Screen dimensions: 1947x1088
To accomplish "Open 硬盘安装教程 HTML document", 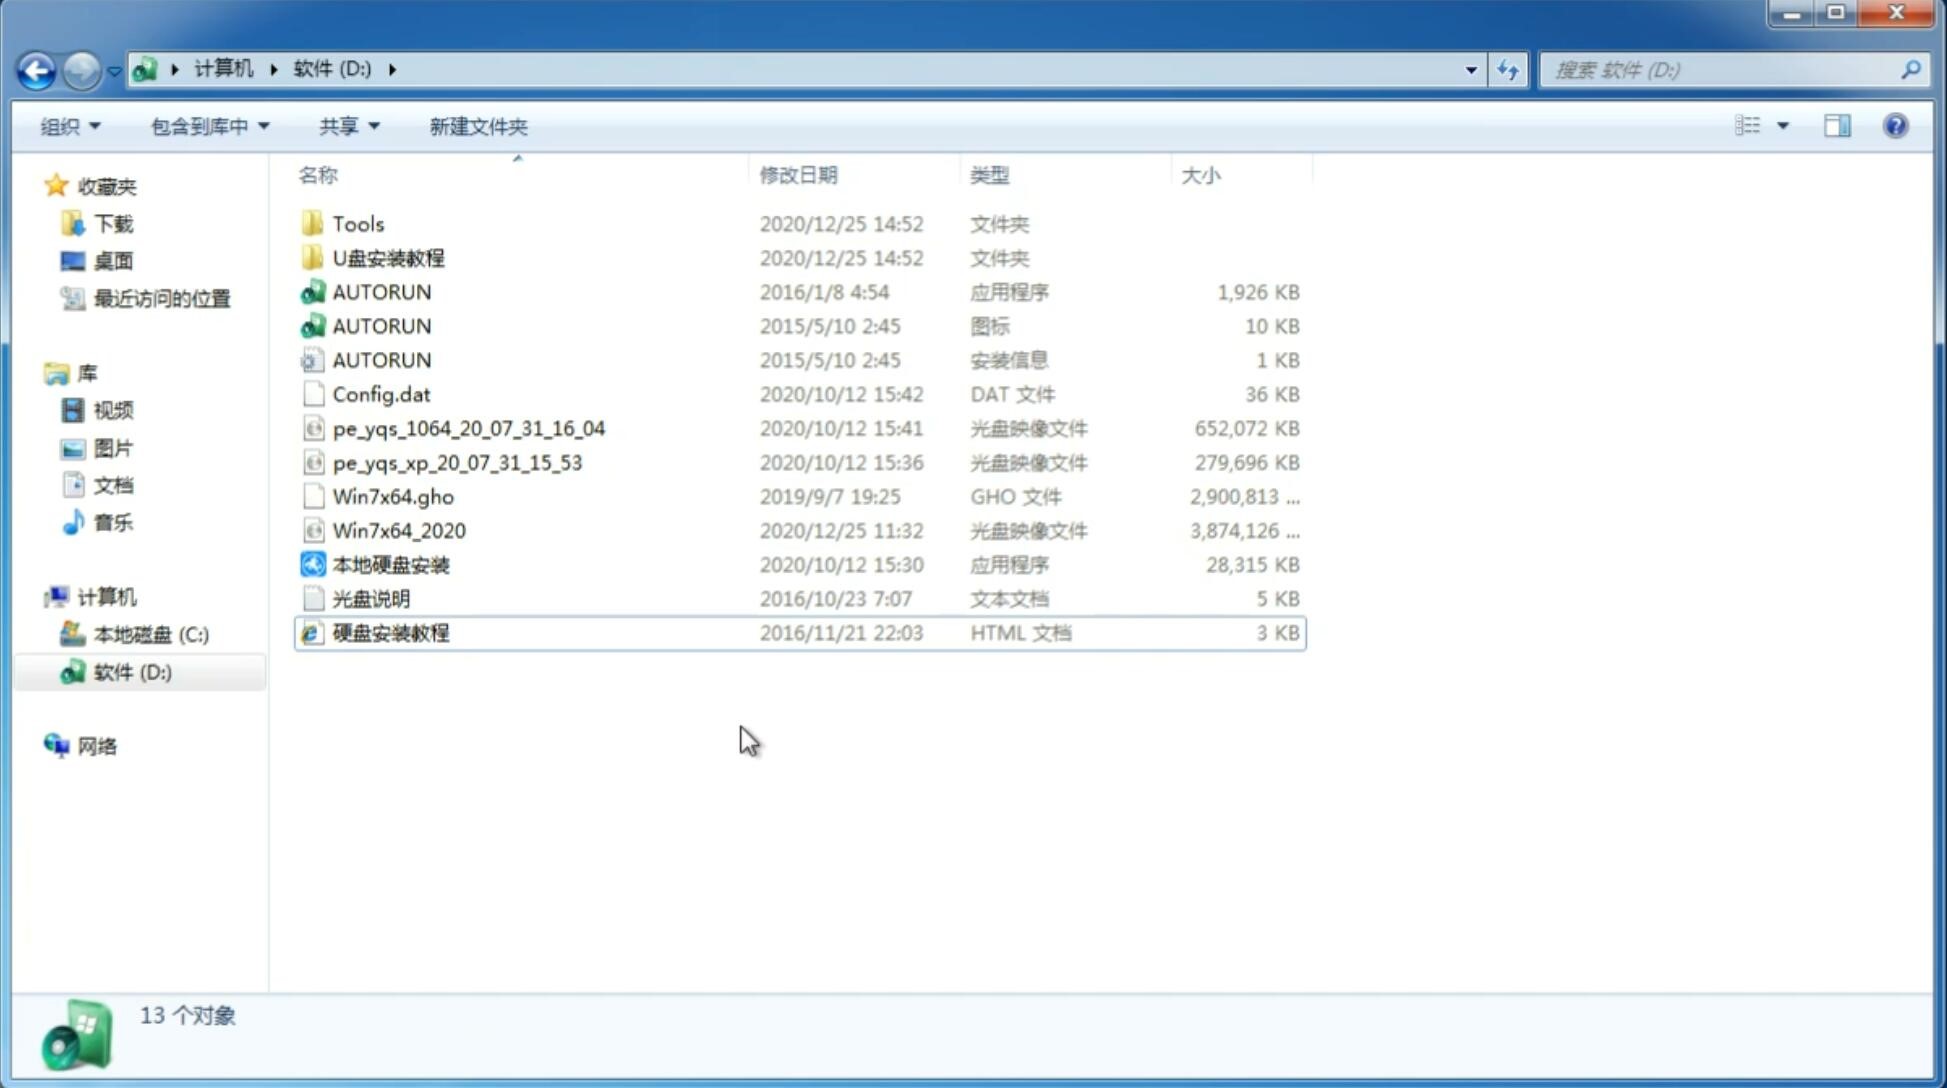I will coord(389,632).
